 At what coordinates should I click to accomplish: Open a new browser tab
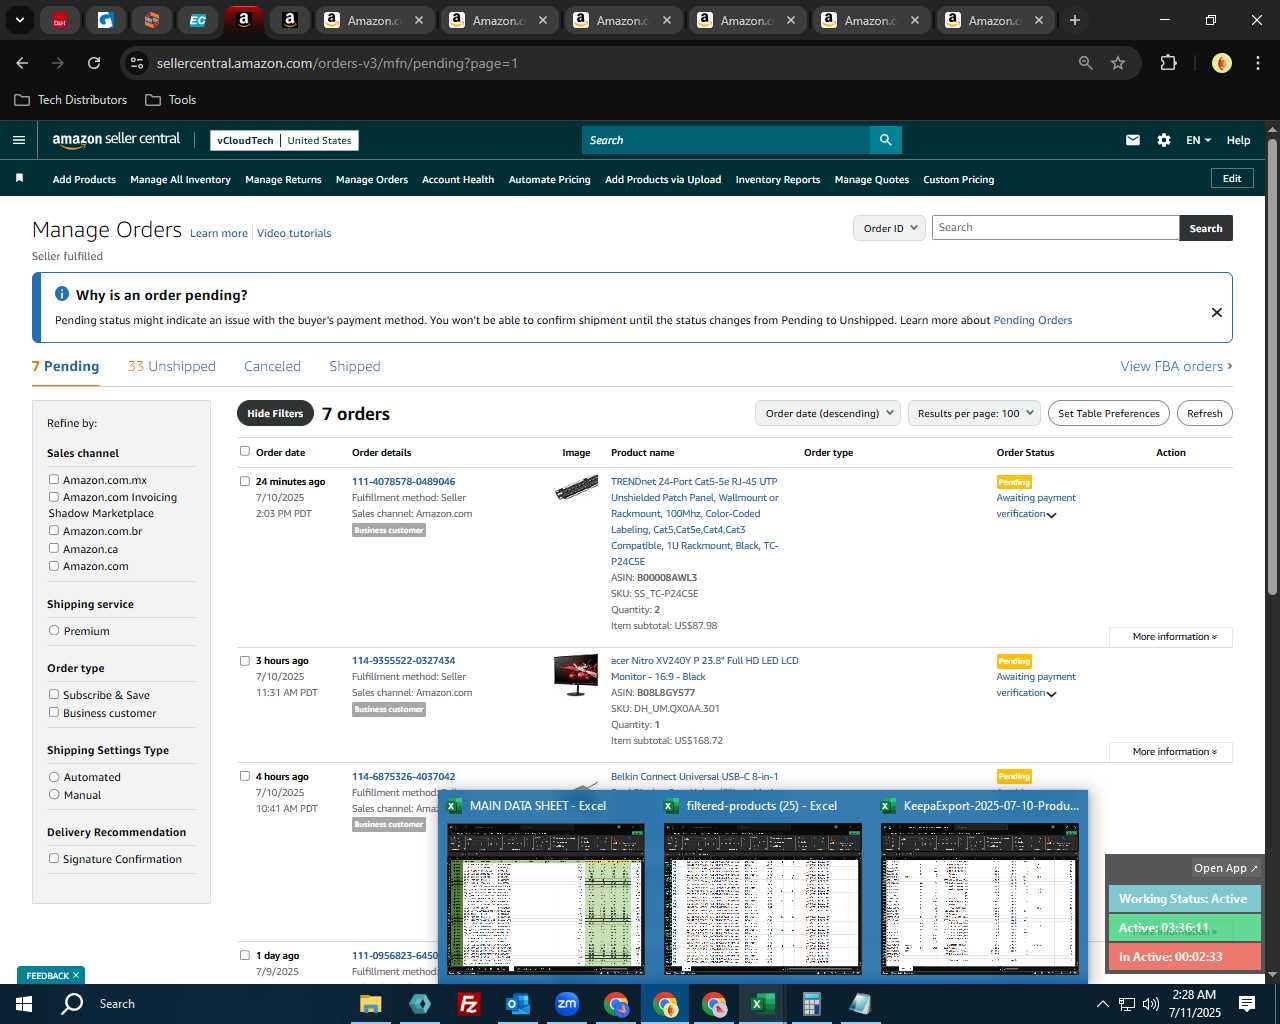pyautogui.click(x=1075, y=20)
